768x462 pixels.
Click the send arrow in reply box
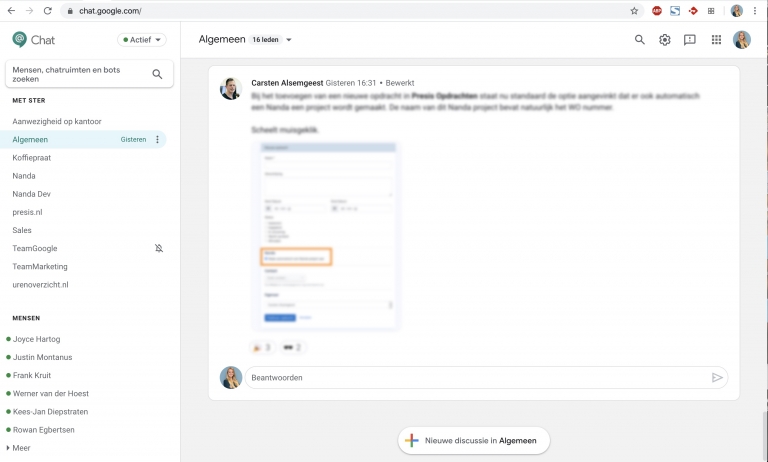717,378
